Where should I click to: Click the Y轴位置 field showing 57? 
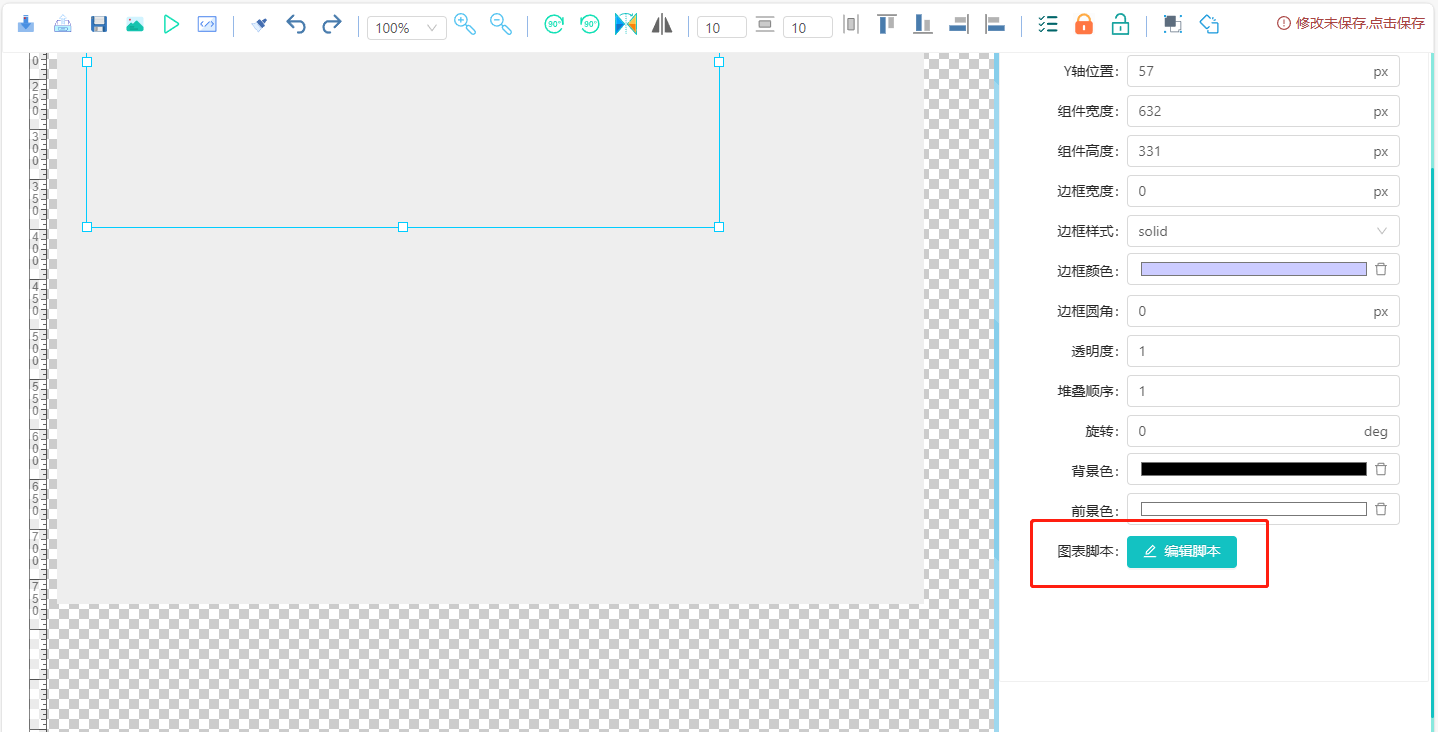pyautogui.click(x=1263, y=71)
